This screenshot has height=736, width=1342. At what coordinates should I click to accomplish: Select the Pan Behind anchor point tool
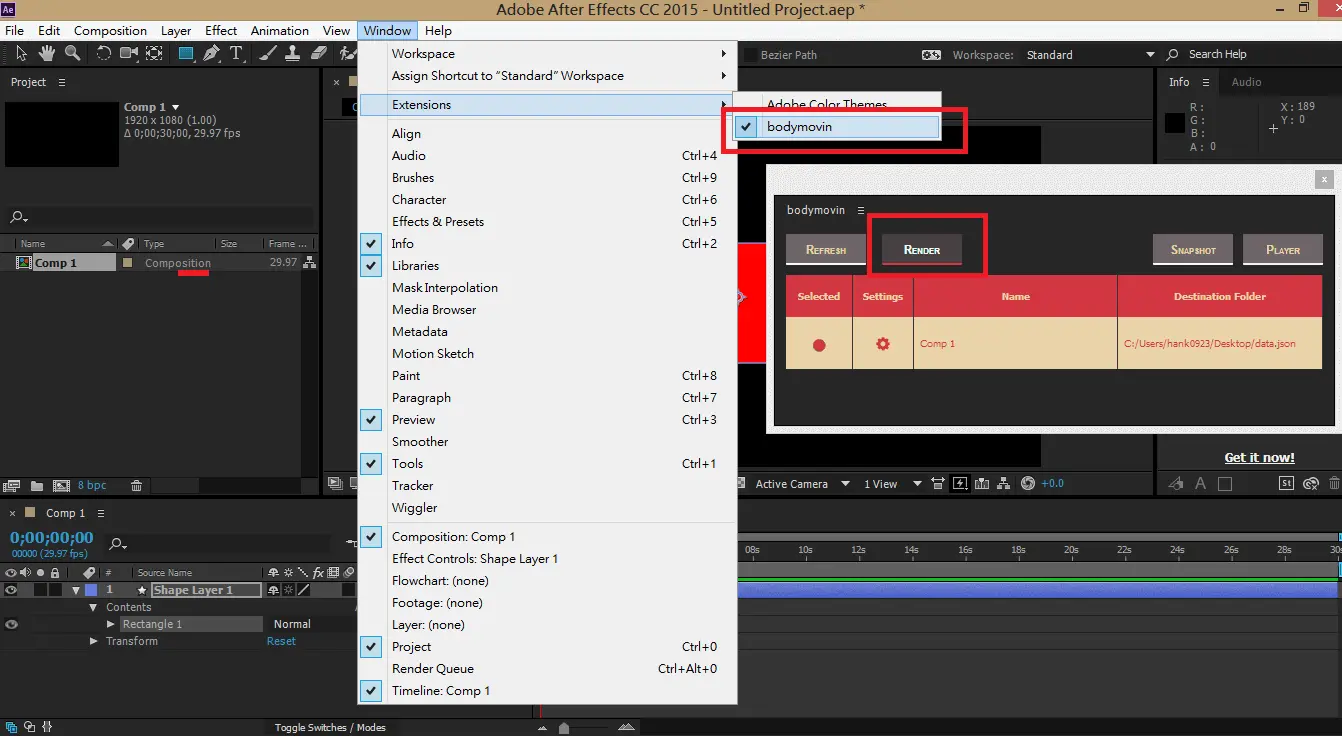(x=155, y=54)
